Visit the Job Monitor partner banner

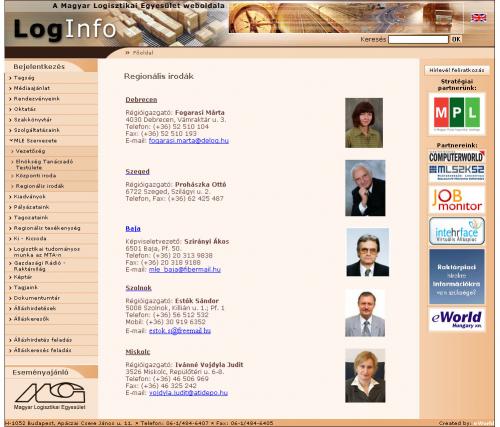(457, 200)
